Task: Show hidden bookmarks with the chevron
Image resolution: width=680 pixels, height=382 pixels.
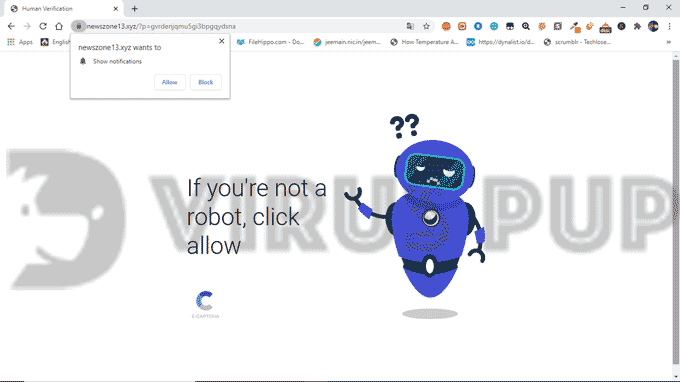Action: 668,42
